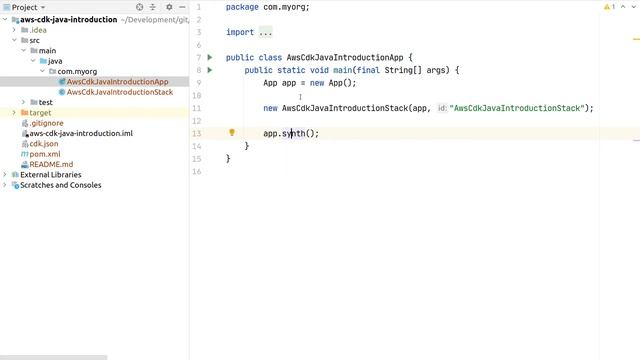This screenshot has width=640, height=360.
Task: Click the yellow warning stripe on error scrollbar
Action: tap(636, 39)
